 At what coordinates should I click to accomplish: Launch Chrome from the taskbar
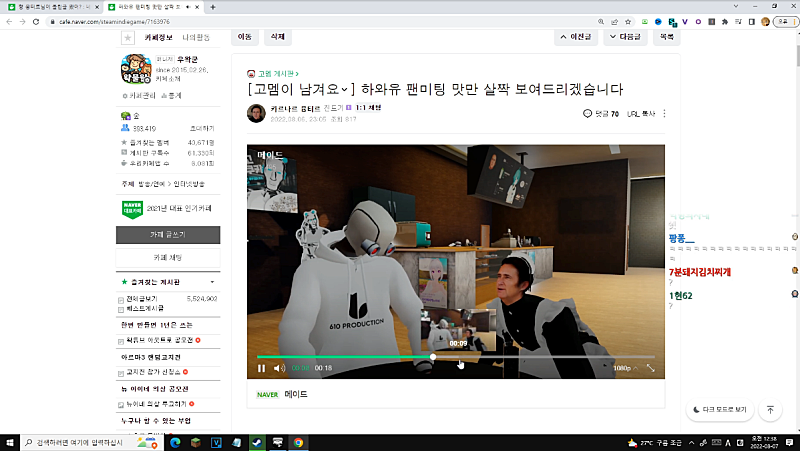(x=298, y=441)
